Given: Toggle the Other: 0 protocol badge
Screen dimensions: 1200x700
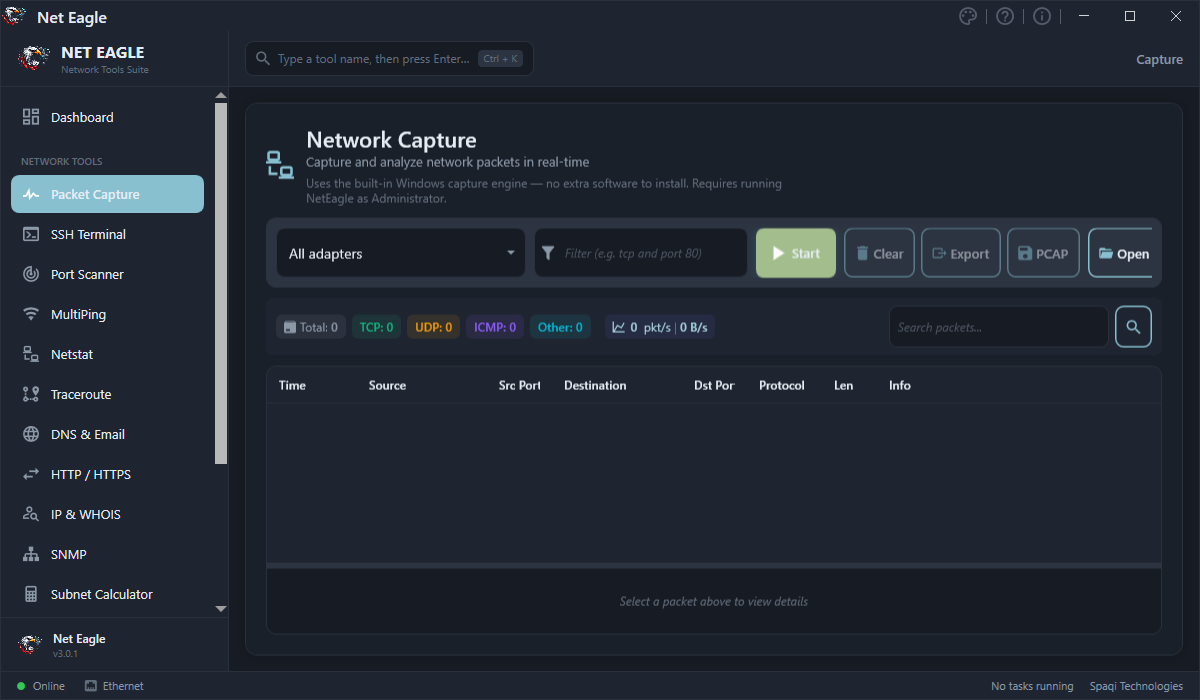Looking at the screenshot, I should [560, 327].
